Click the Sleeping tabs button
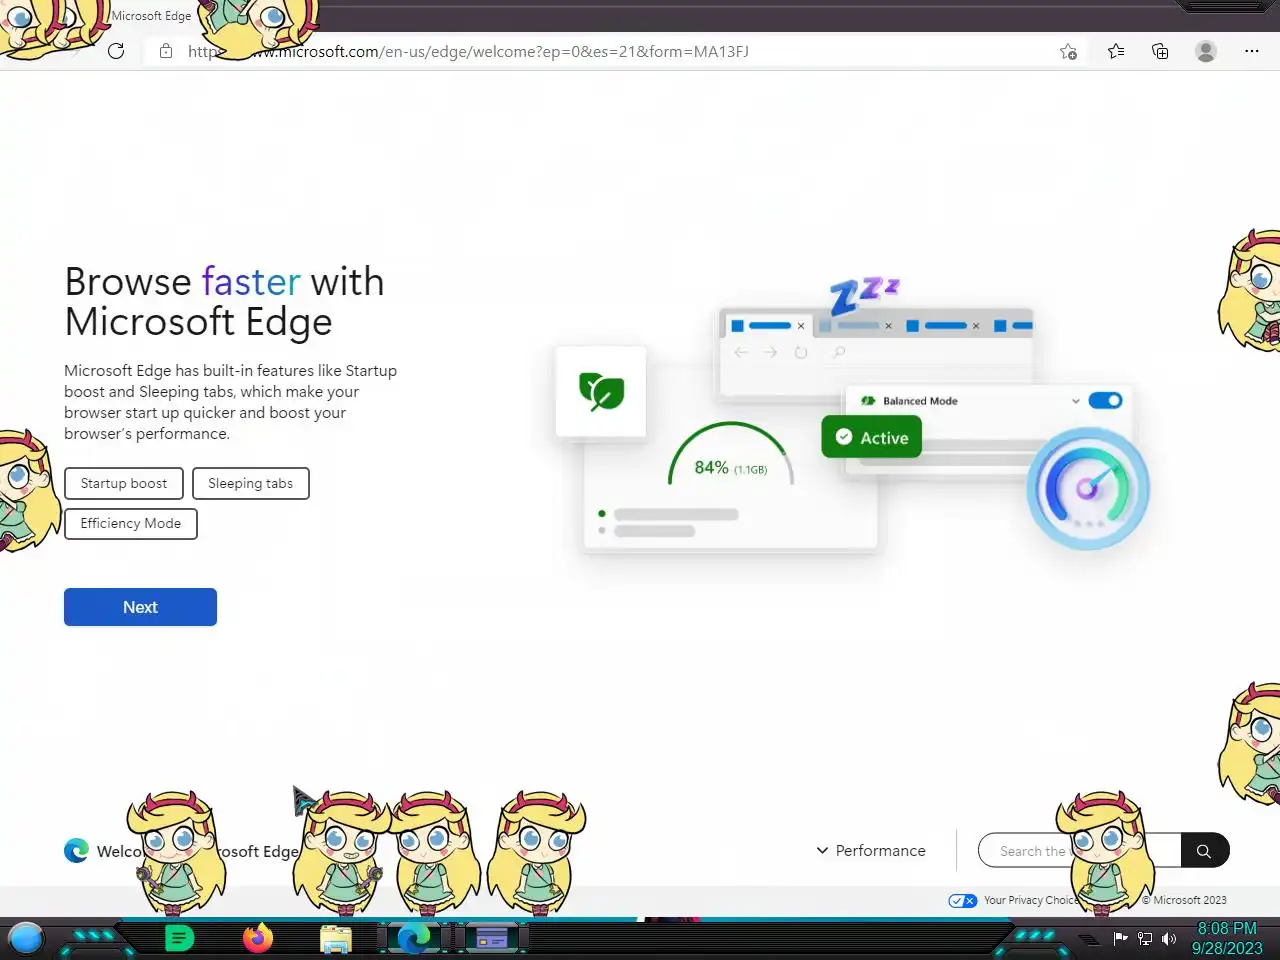Image resolution: width=1280 pixels, height=960 pixels. tap(251, 483)
